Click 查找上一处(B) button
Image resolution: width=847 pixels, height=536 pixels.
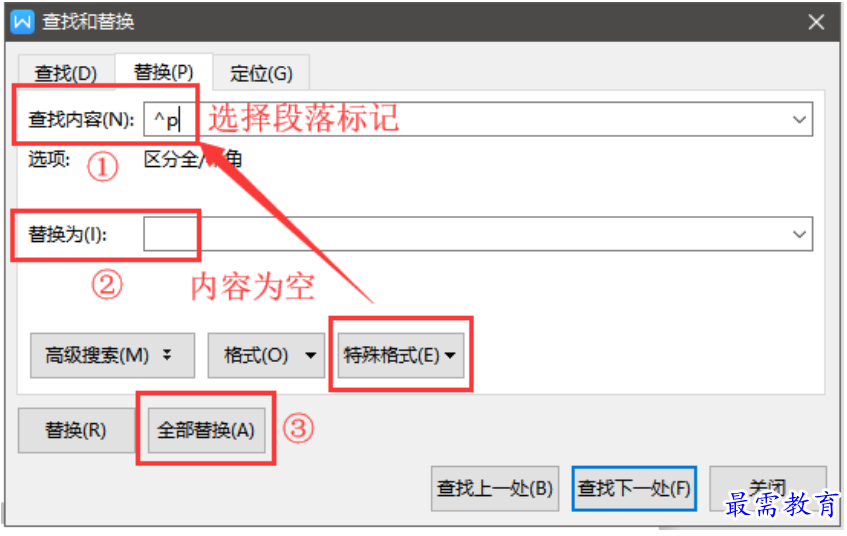[495, 488]
